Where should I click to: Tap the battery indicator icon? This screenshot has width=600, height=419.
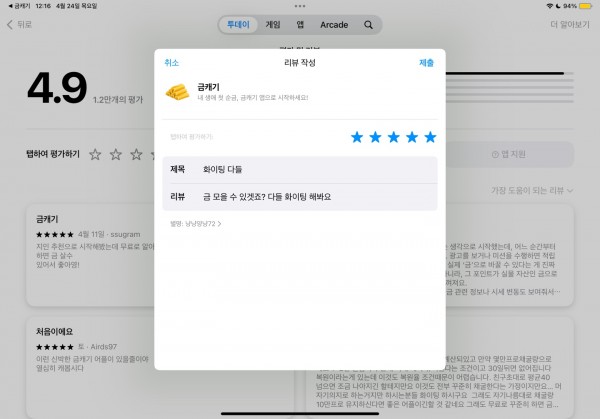coord(585,6)
